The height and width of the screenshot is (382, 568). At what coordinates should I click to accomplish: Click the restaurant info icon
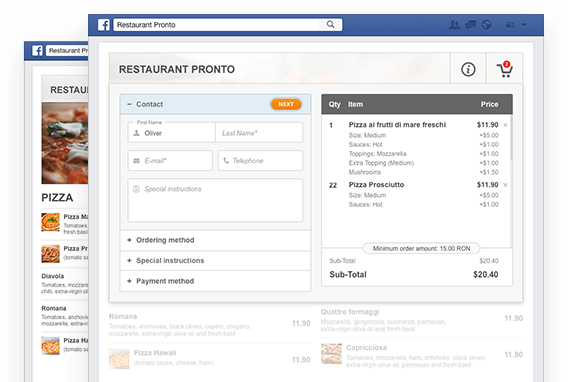point(468,69)
